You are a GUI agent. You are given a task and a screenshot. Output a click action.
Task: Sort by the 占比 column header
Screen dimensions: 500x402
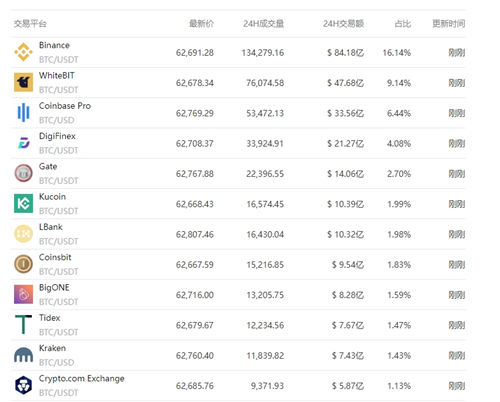(403, 24)
